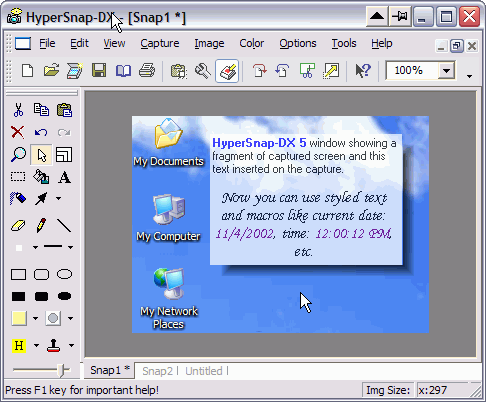Click the yellow foreground color swatch
The image size is (486, 402).
pos(19,318)
